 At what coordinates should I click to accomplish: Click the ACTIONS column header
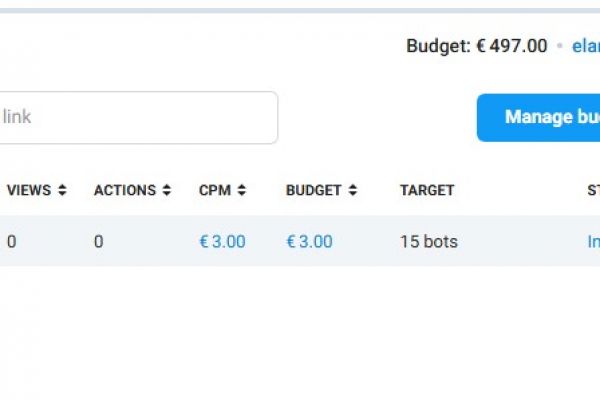click(x=125, y=190)
